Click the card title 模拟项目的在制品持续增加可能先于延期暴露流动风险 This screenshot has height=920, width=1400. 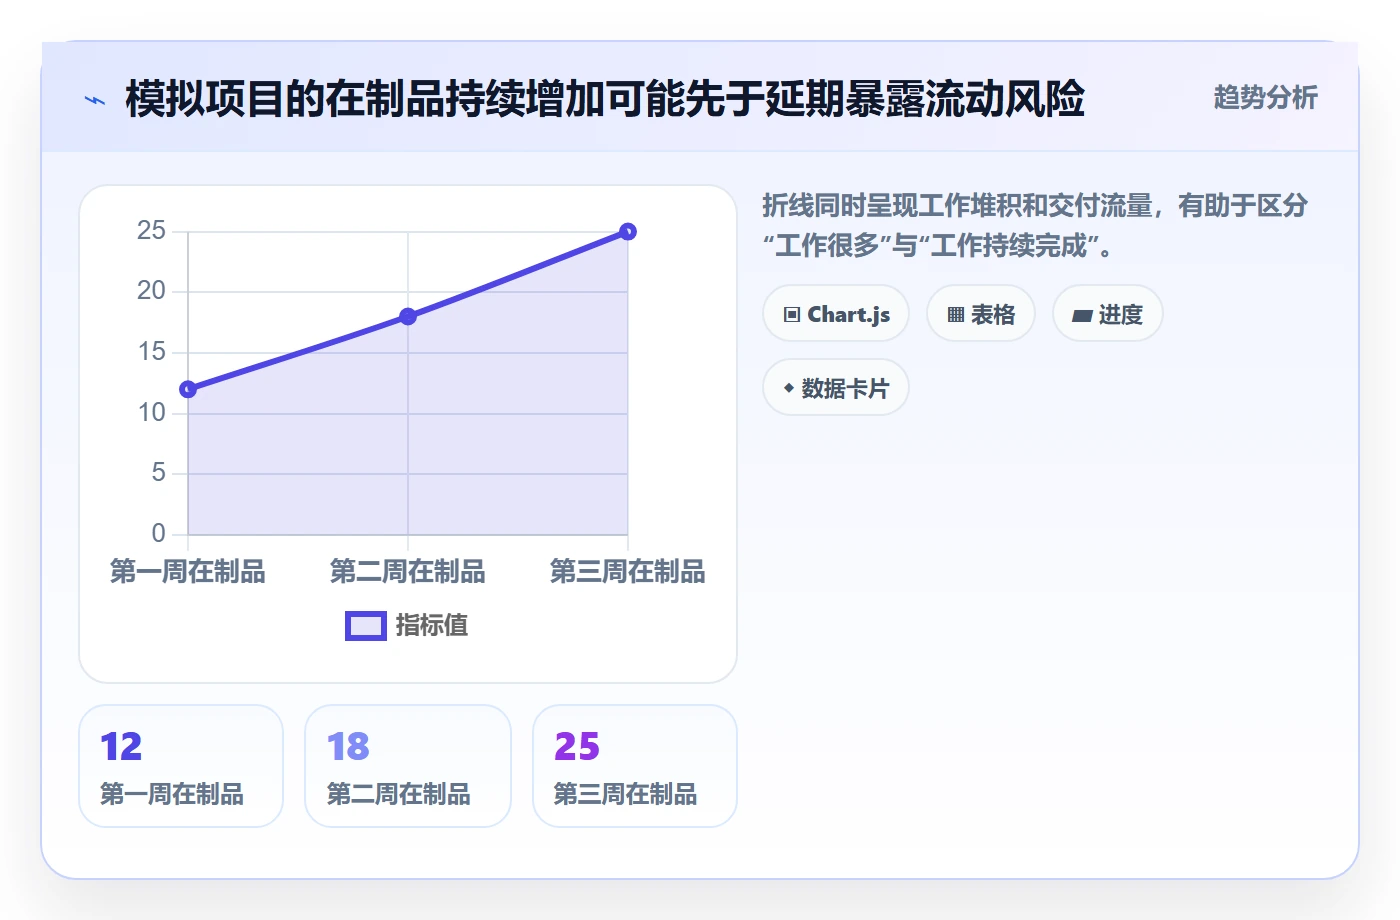click(605, 99)
